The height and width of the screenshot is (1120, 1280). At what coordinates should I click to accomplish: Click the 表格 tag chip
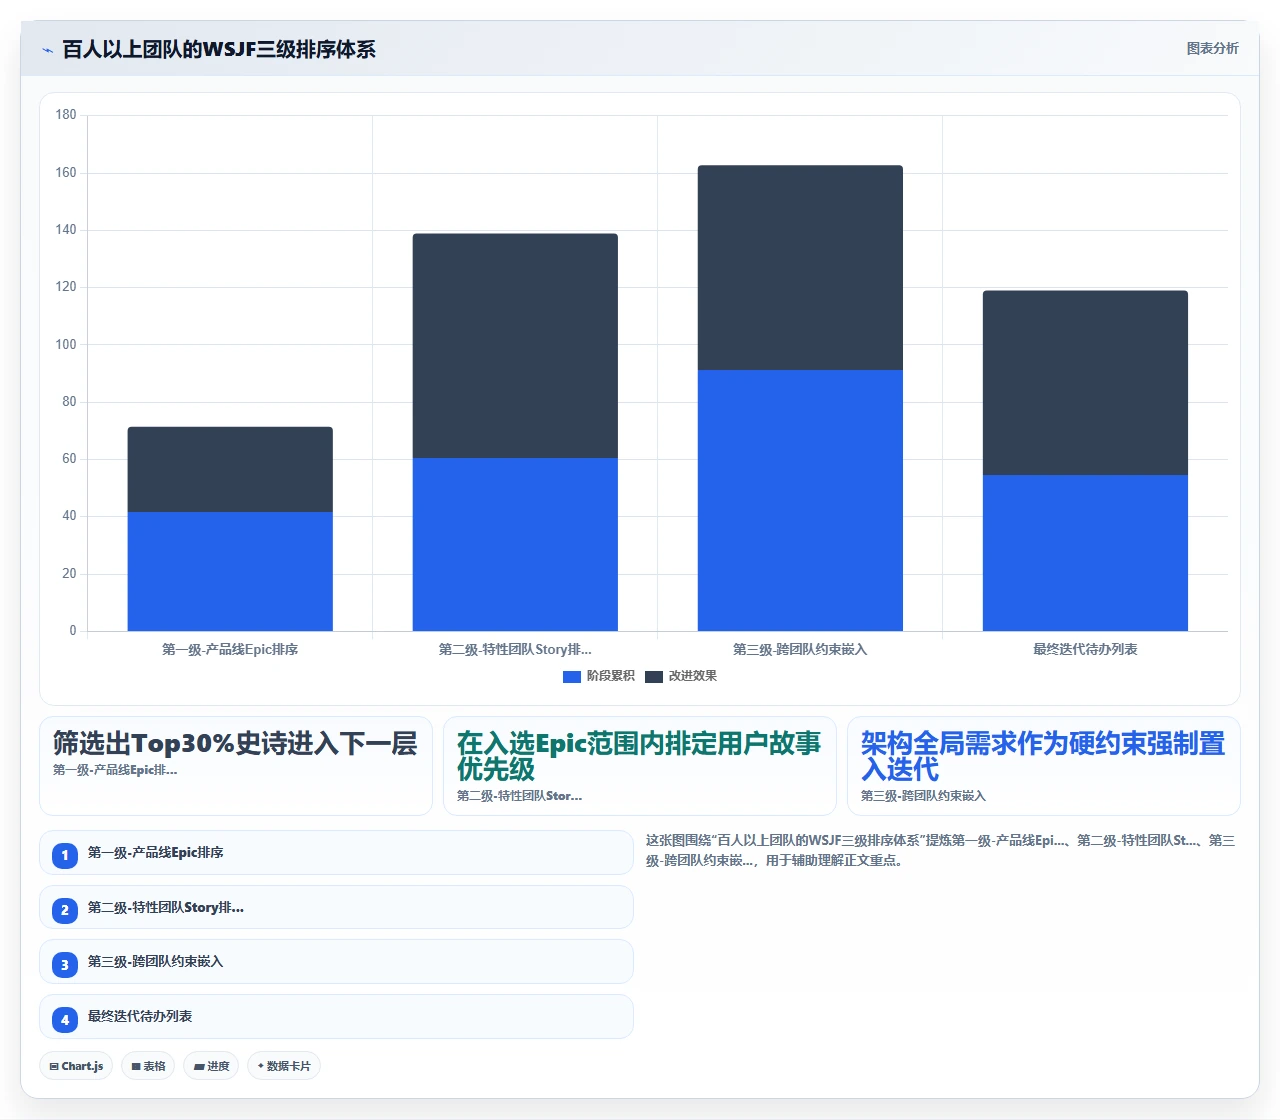tap(148, 1066)
